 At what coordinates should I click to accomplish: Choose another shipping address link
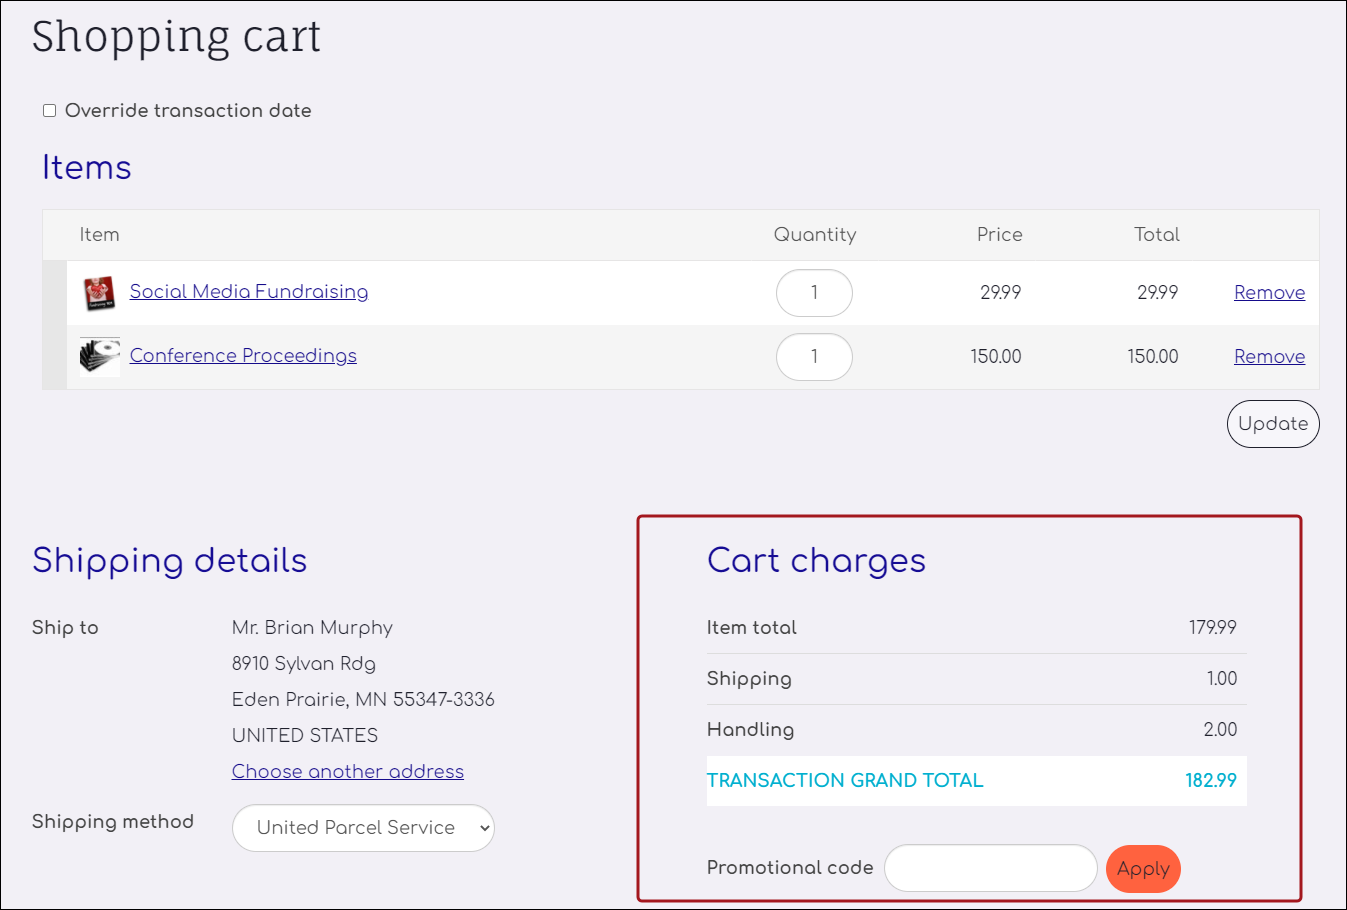348,771
